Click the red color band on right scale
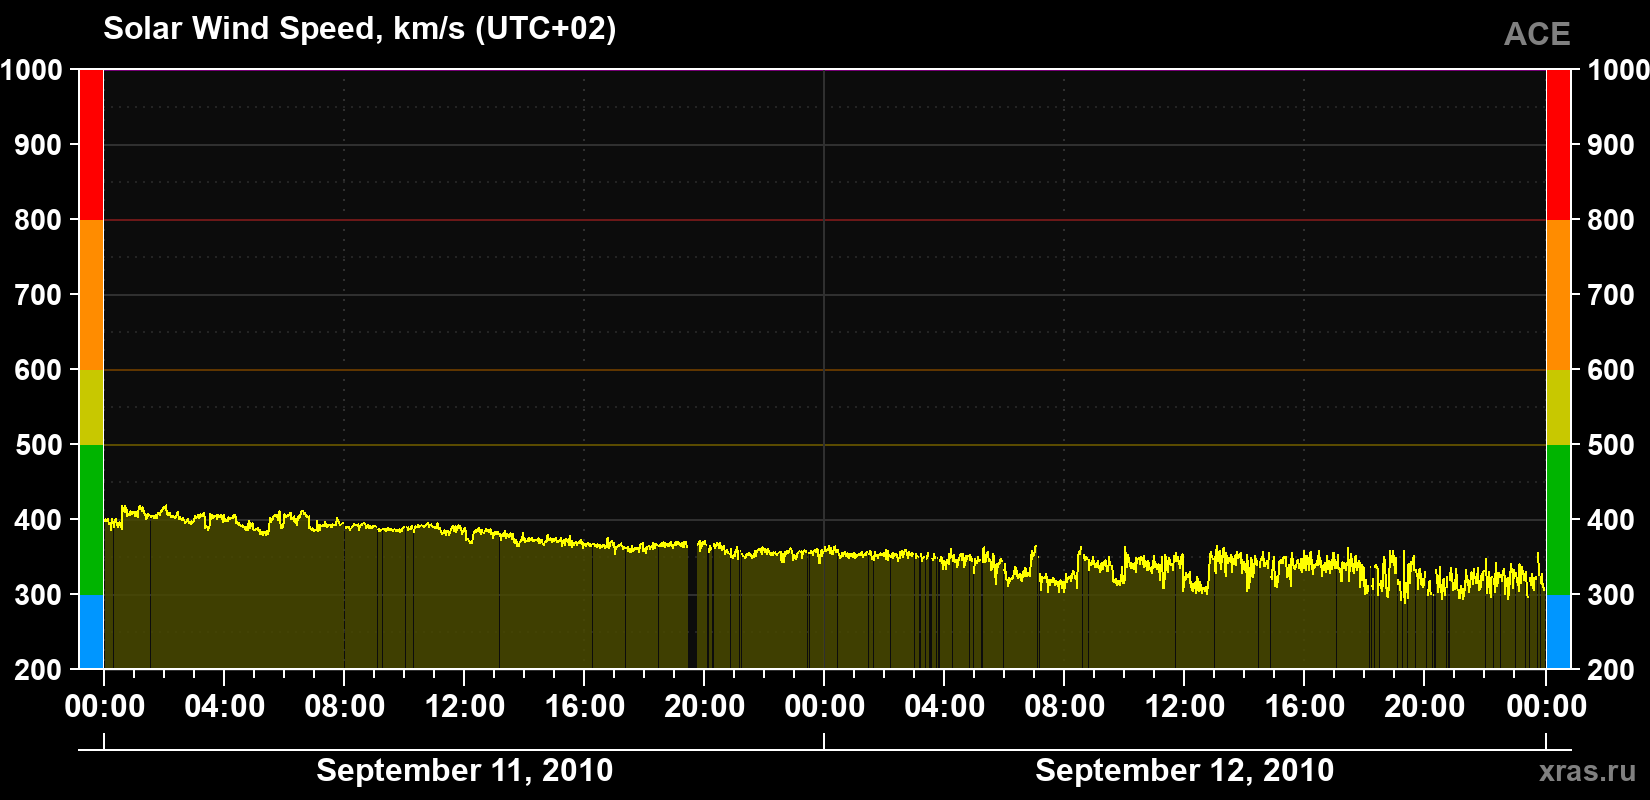Image resolution: width=1650 pixels, height=800 pixels. (x=1558, y=145)
